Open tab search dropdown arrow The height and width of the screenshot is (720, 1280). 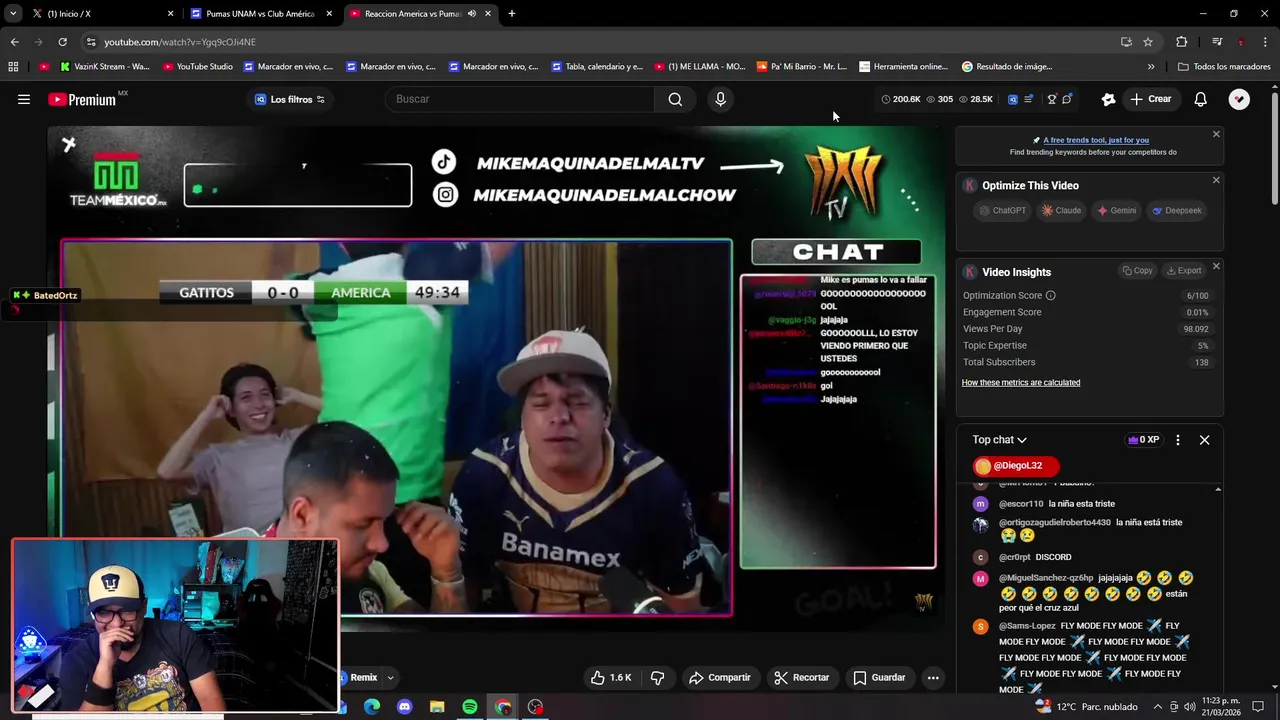(x=13, y=14)
